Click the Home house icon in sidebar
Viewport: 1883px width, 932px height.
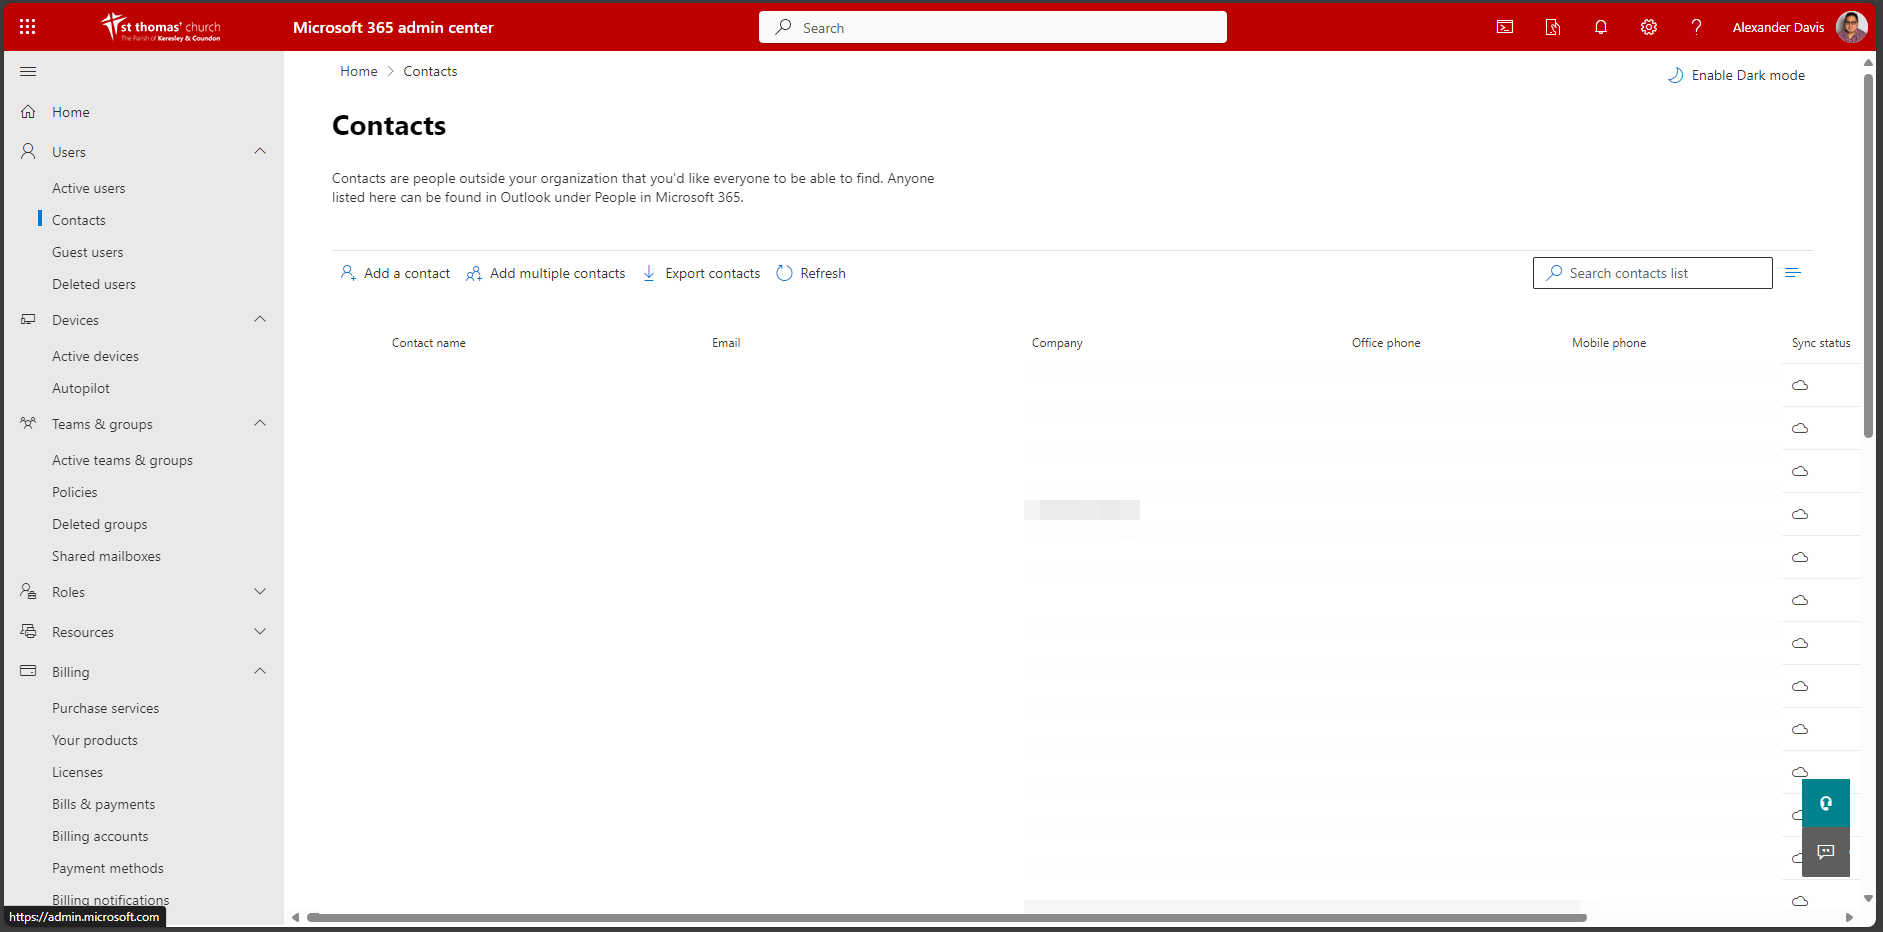pyautogui.click(x=28, y=112)
